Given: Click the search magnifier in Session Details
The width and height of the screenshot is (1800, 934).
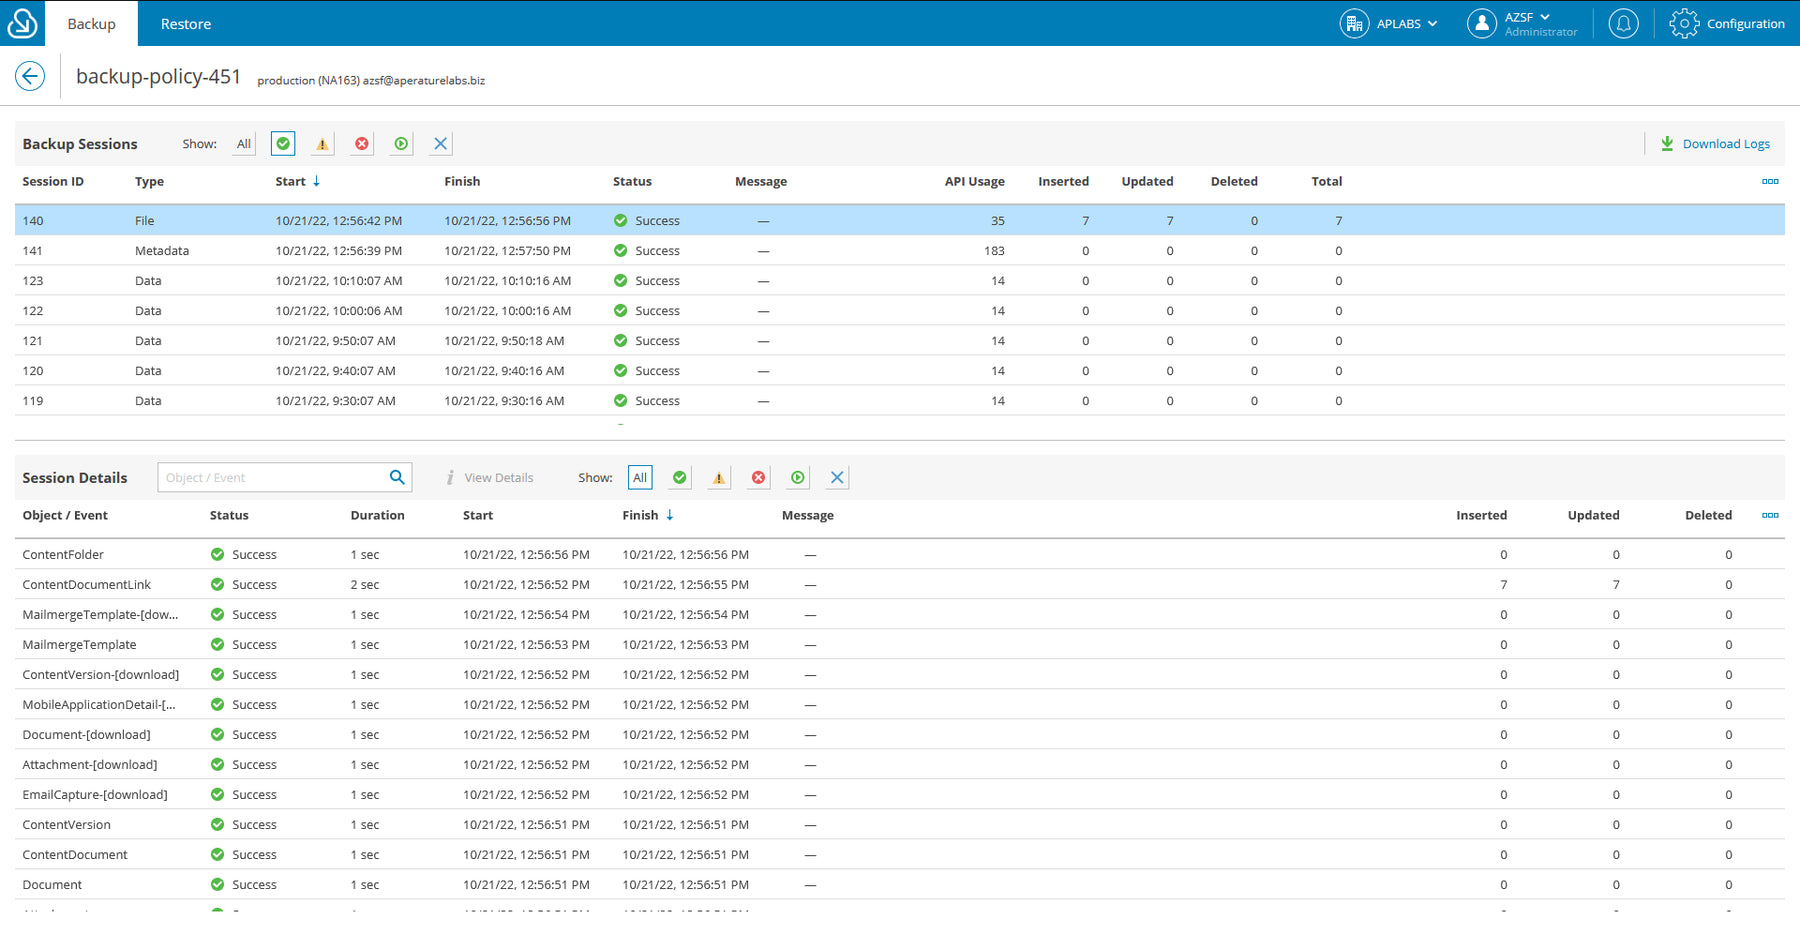Looking at the screenshot, I should [x=397, y=477].
